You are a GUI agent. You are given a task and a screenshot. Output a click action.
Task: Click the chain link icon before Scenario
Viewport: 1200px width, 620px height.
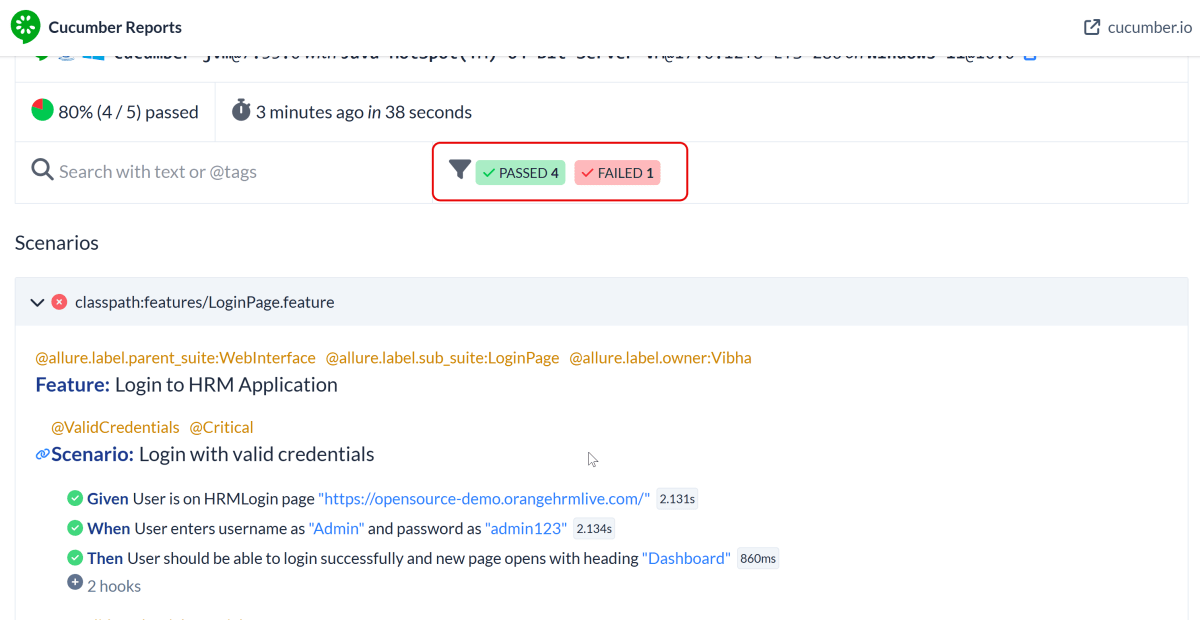pos(42,454)
